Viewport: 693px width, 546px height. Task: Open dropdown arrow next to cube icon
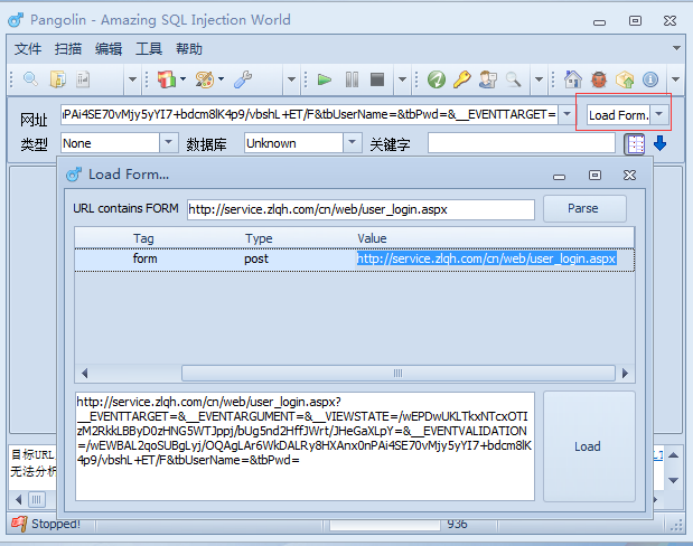pyautogui.click(x=183, y=79)
